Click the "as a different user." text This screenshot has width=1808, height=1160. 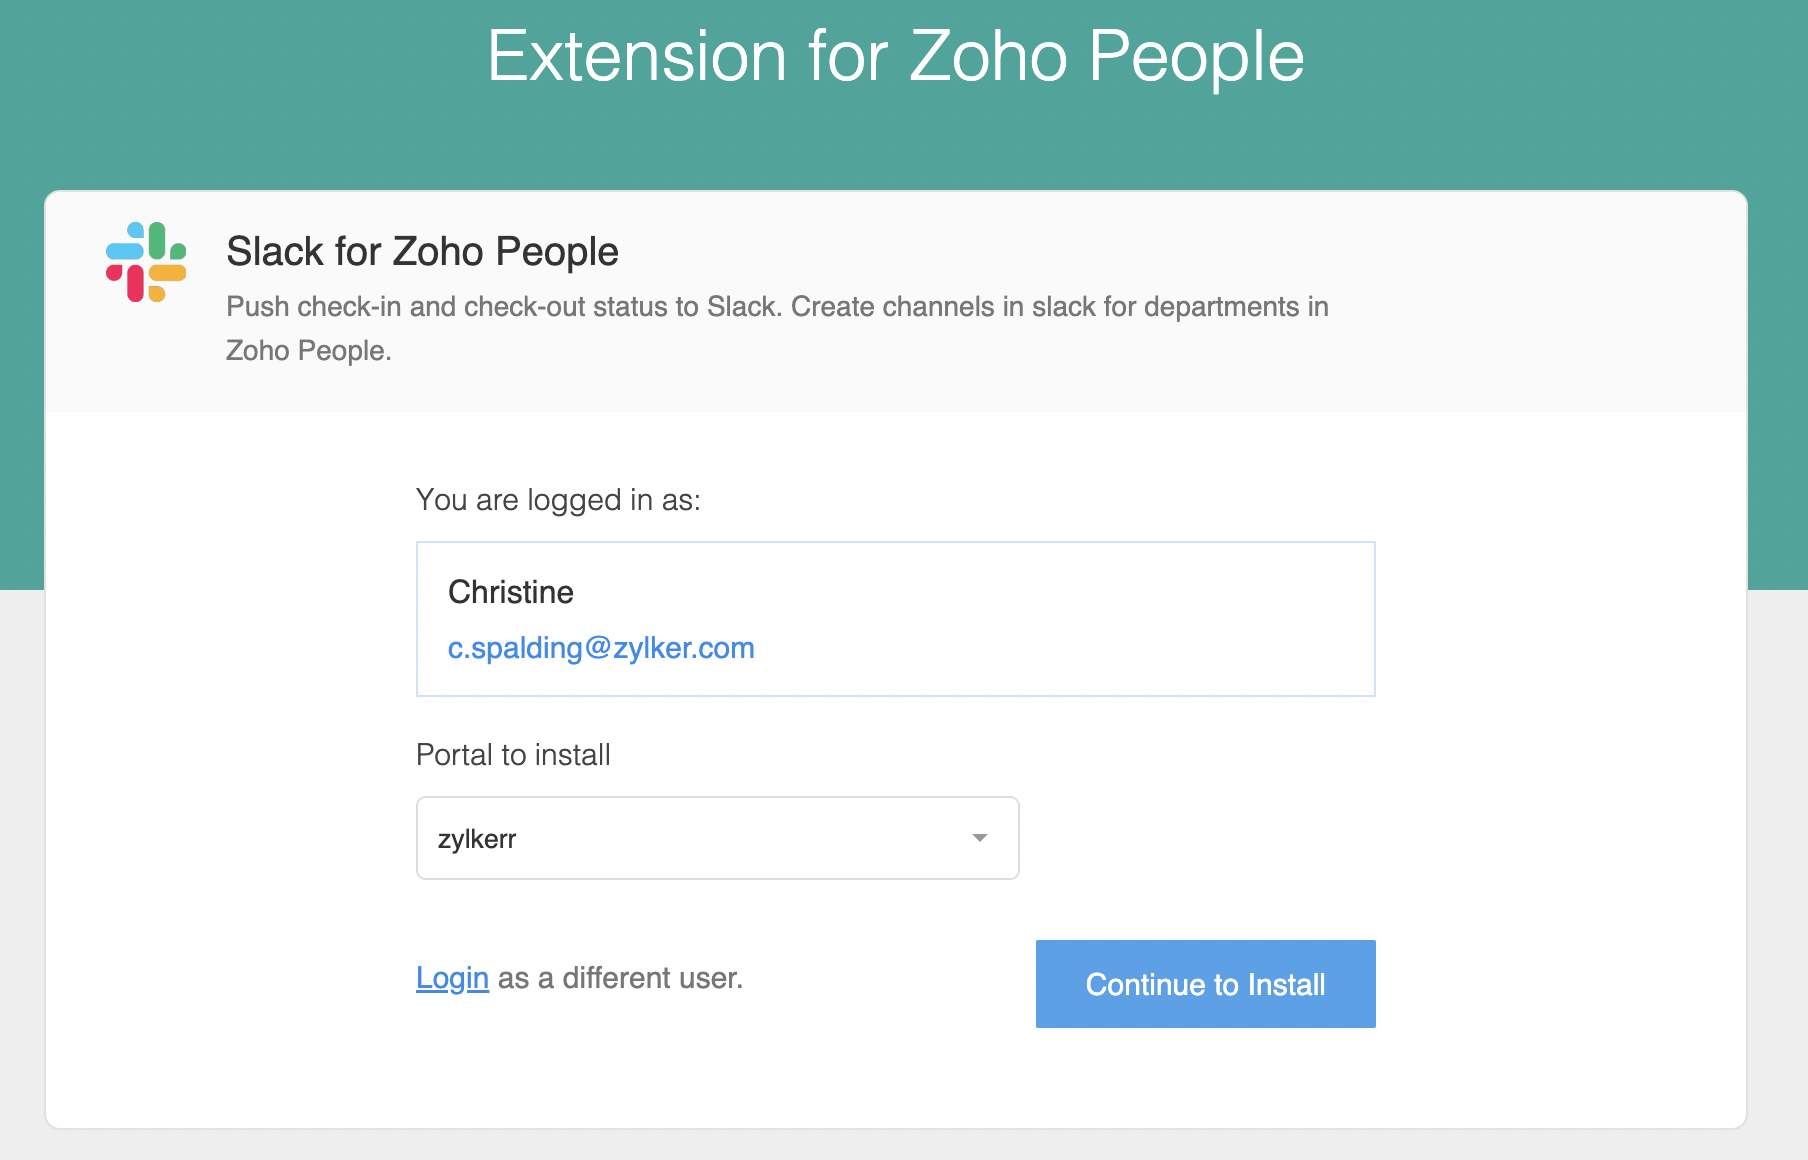[x=620, y=978]
